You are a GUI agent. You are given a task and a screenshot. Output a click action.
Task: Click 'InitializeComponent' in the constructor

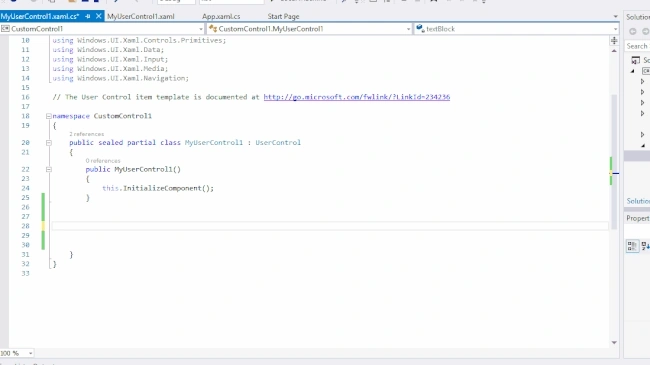pos(162,188)
